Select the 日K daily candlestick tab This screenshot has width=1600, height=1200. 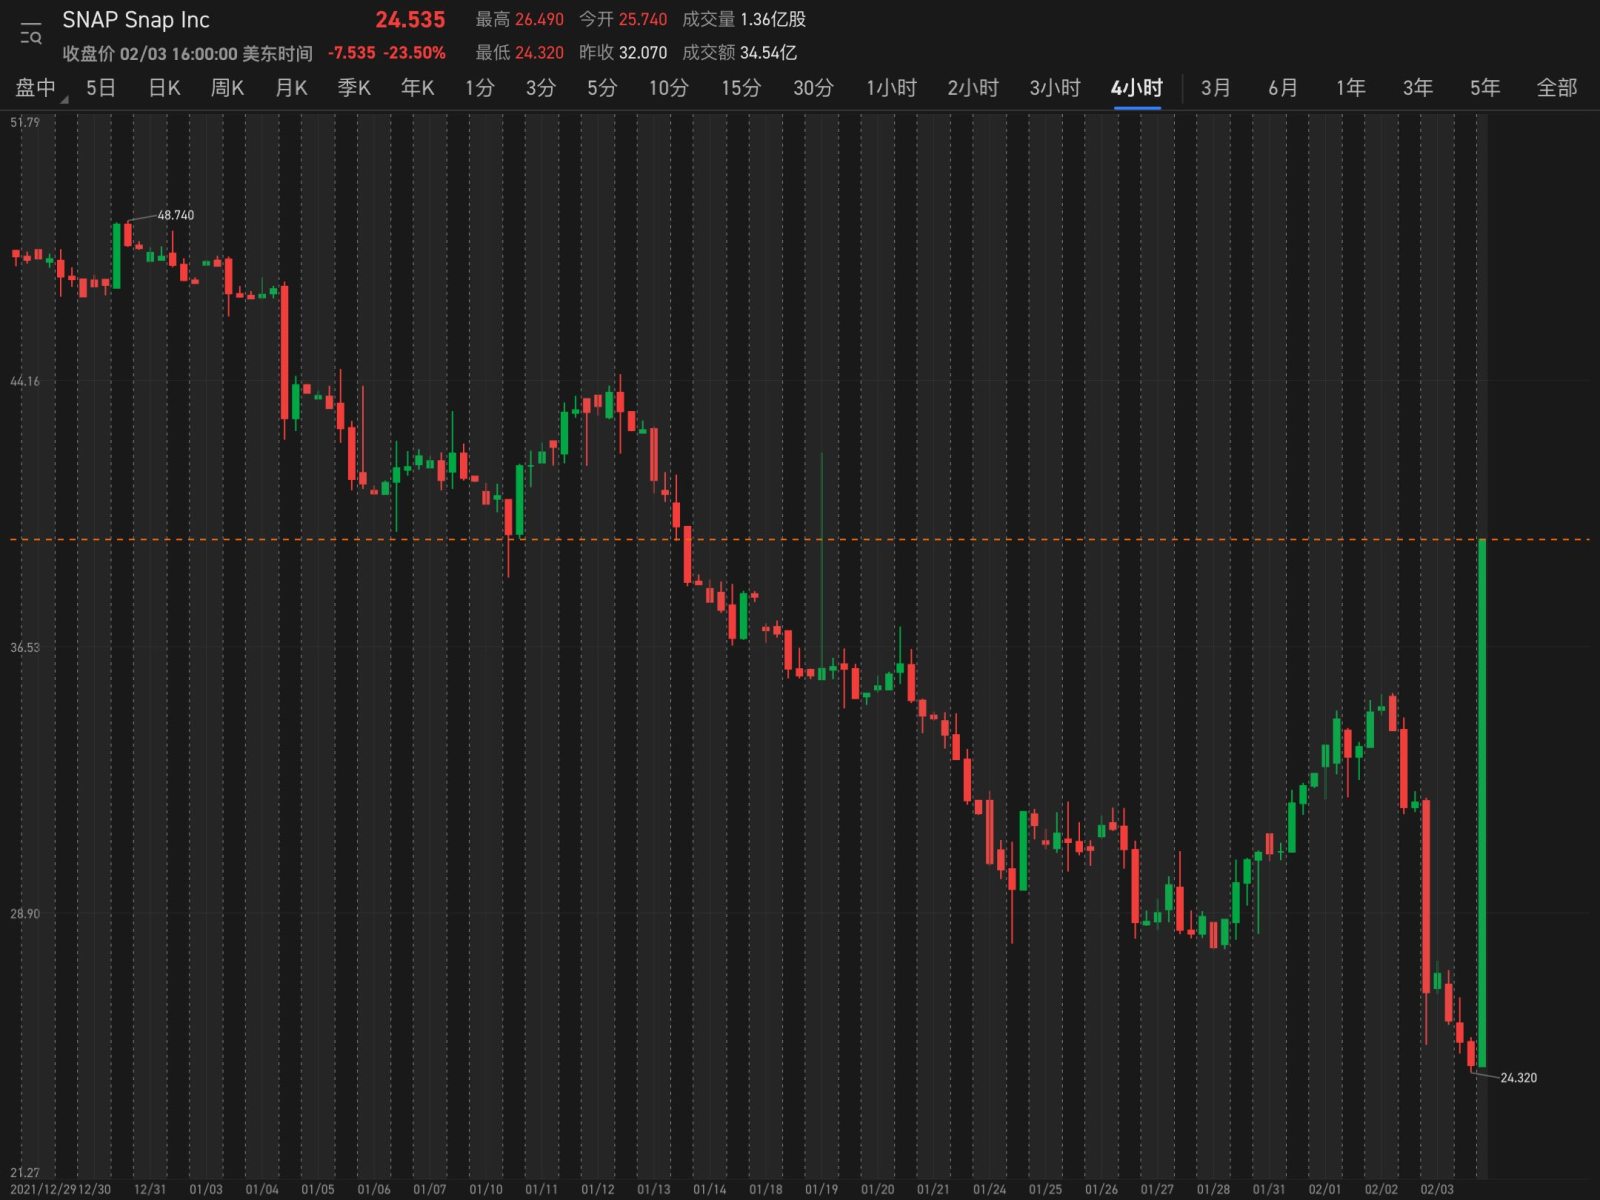tap(164, 88)
